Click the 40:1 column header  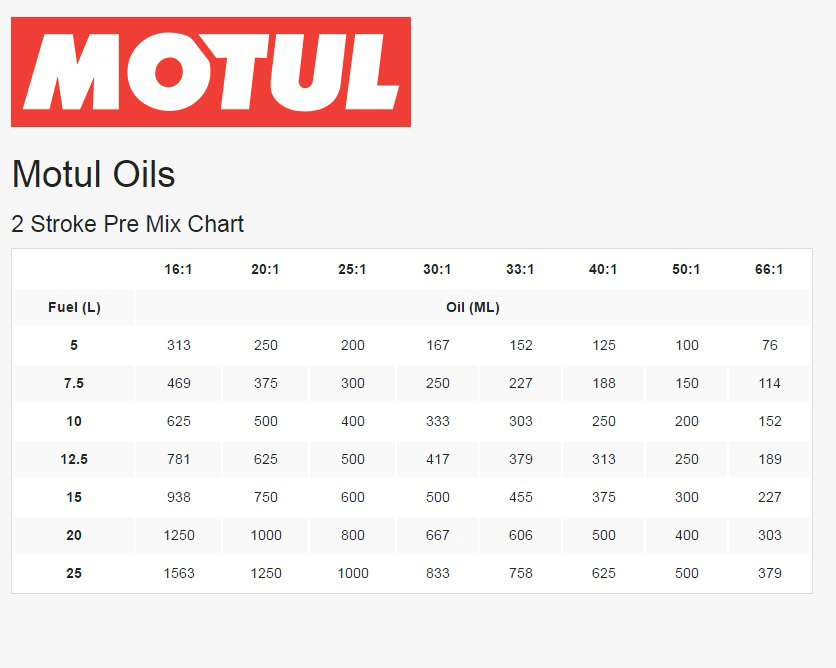point(603,269)
